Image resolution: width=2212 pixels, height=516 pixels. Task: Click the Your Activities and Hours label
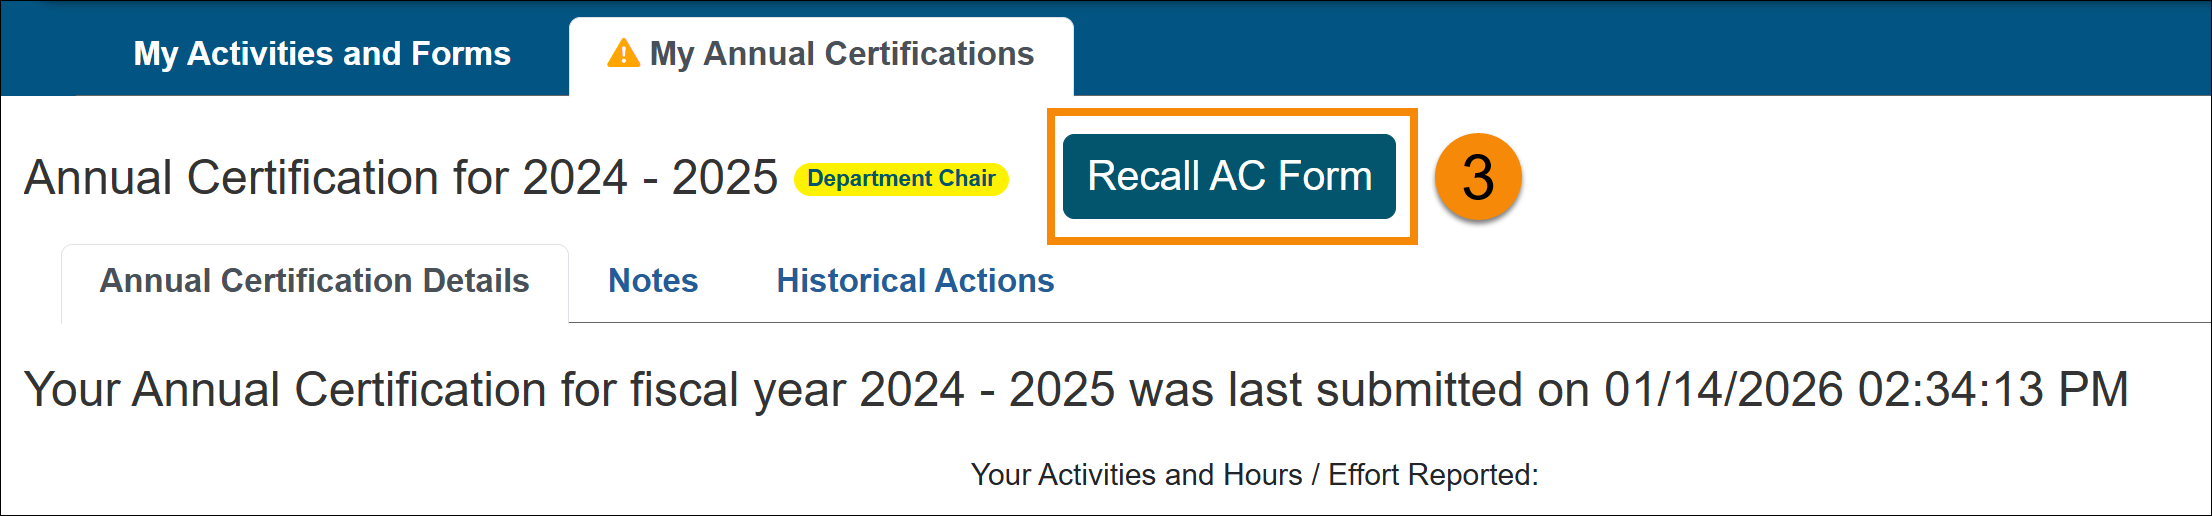coord(1136,475)
